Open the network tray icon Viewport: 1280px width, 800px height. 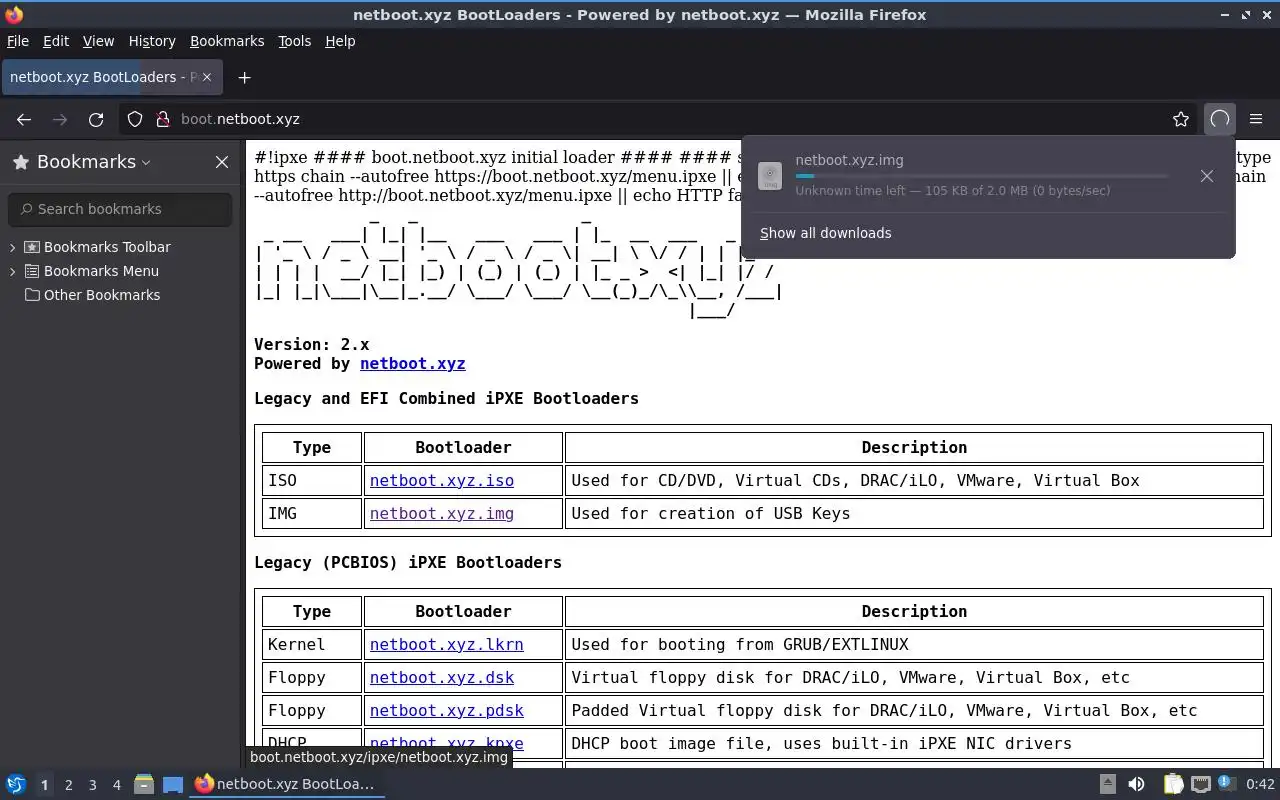1201,785
